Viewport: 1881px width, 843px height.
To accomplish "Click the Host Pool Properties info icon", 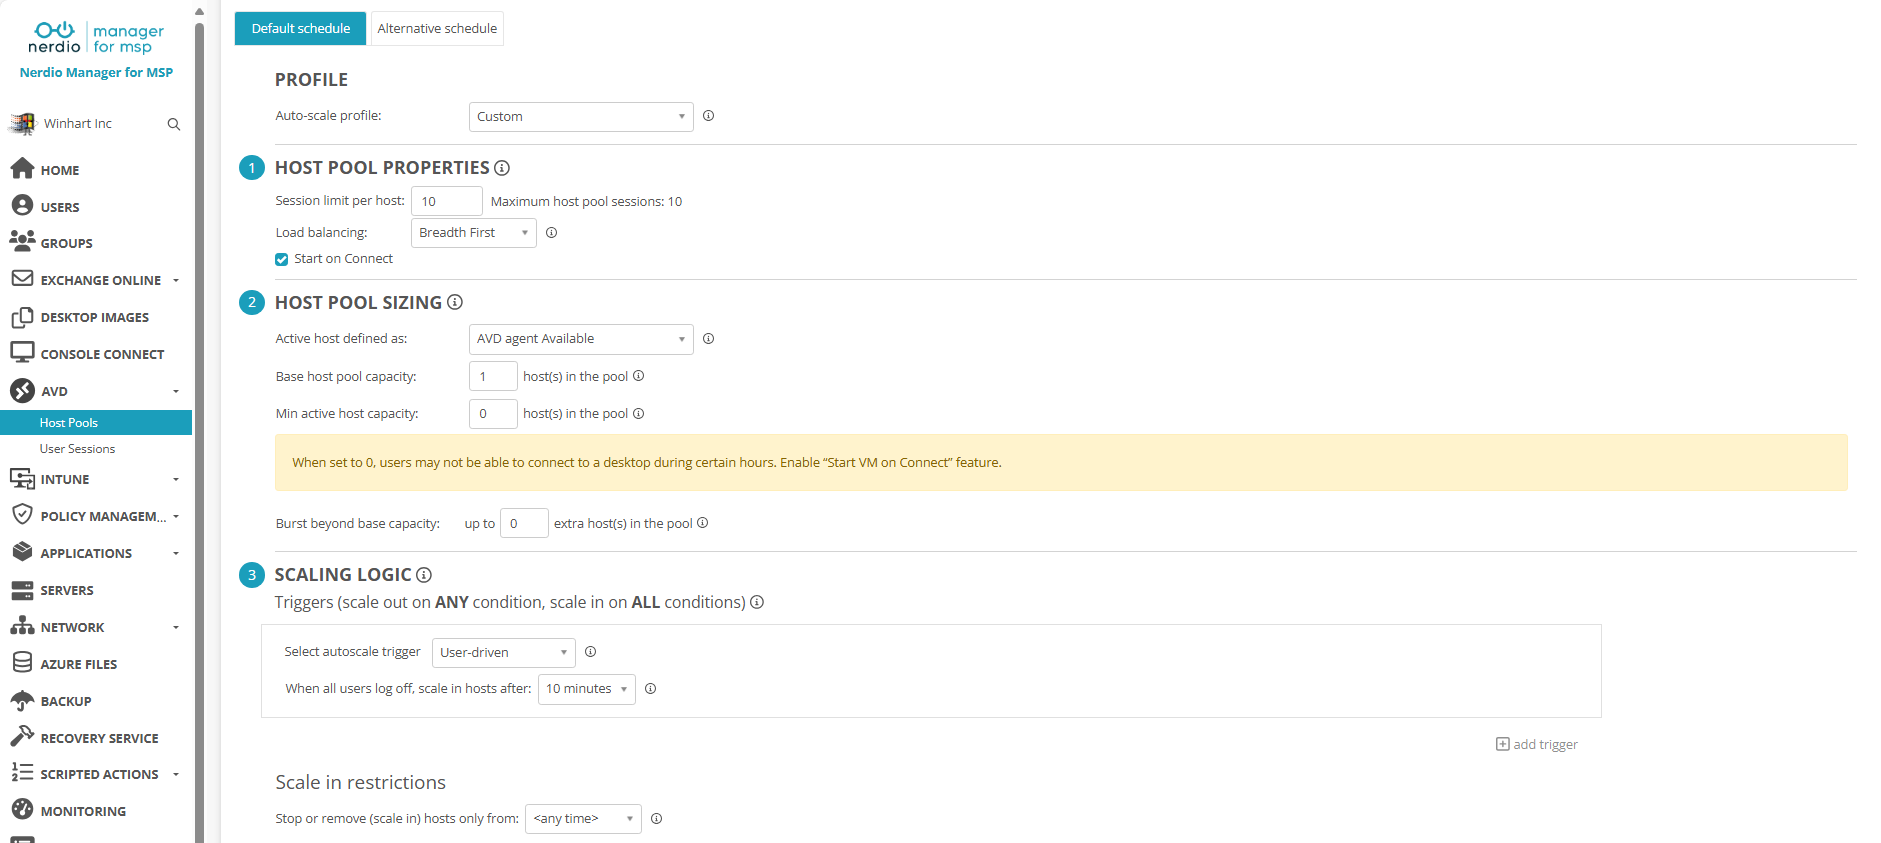I will (x=502, y=168).
